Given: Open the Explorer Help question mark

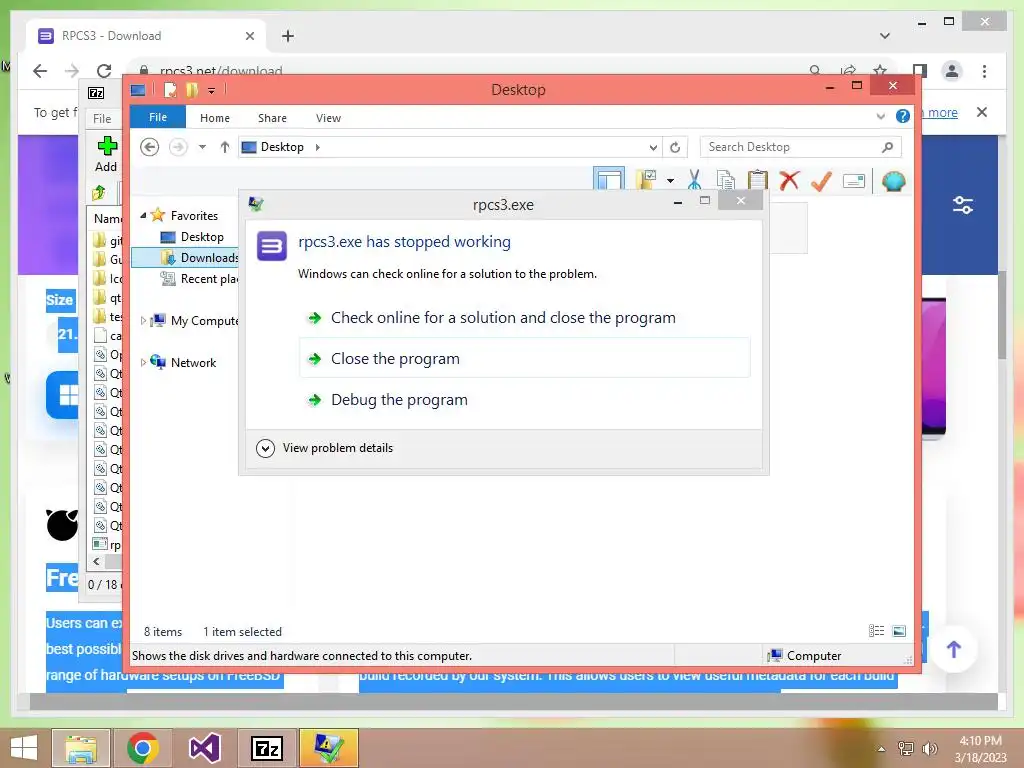Looking at the screenshot, I should pyautogui.click(x=903, y=116).
